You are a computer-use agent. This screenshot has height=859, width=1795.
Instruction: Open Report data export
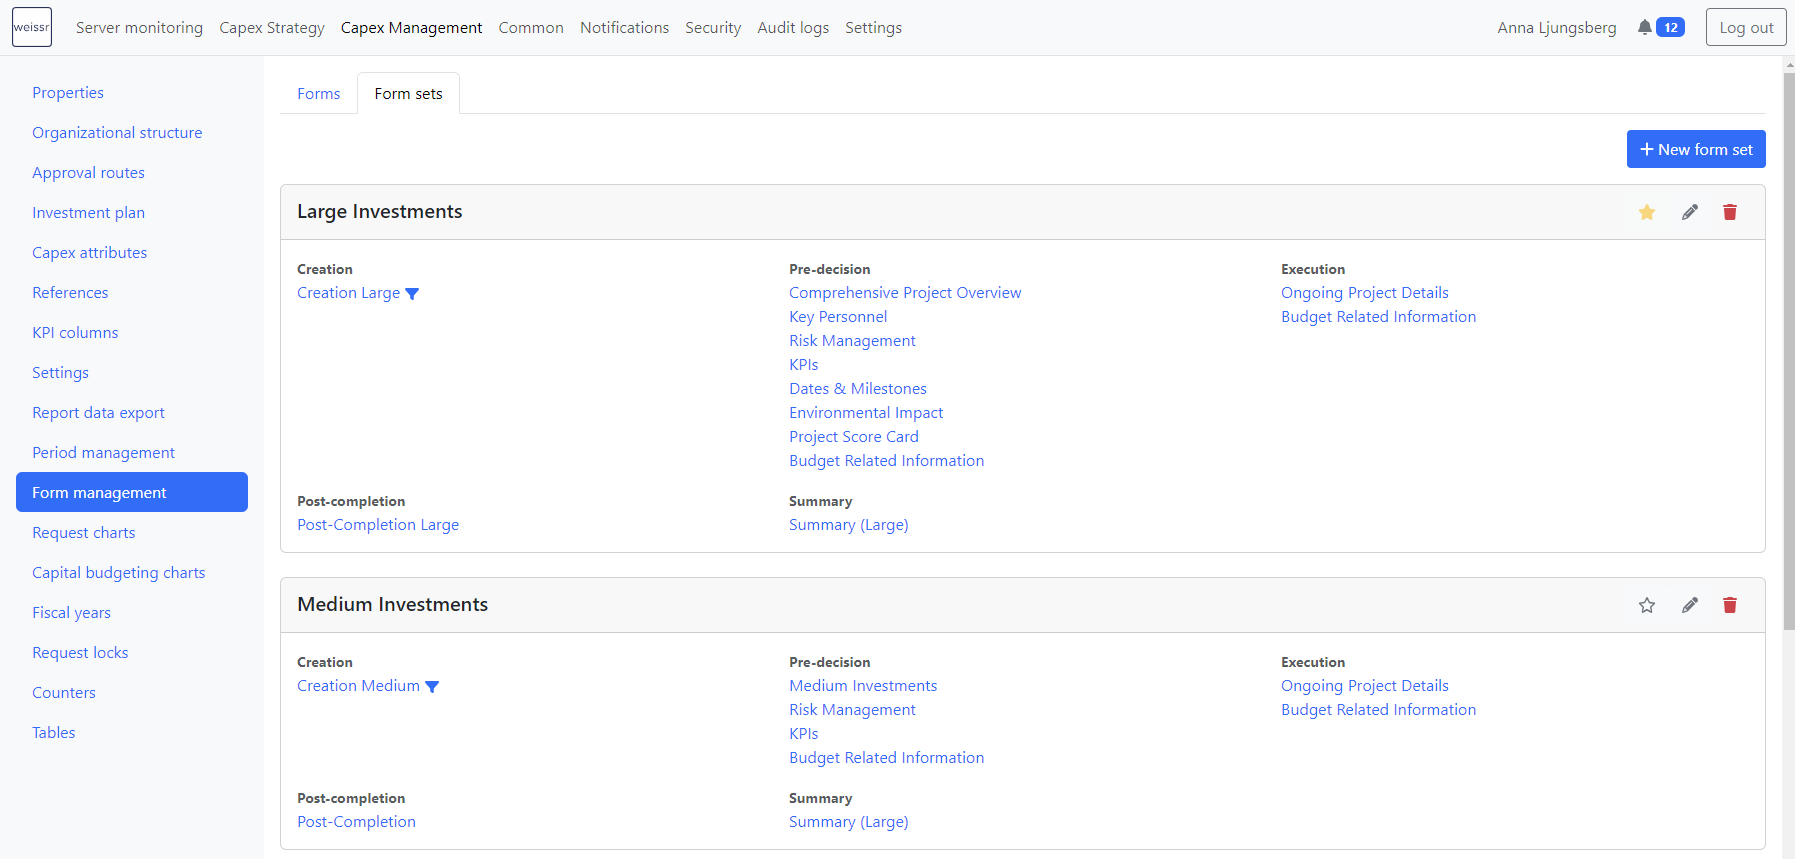(x=98, y=412)
